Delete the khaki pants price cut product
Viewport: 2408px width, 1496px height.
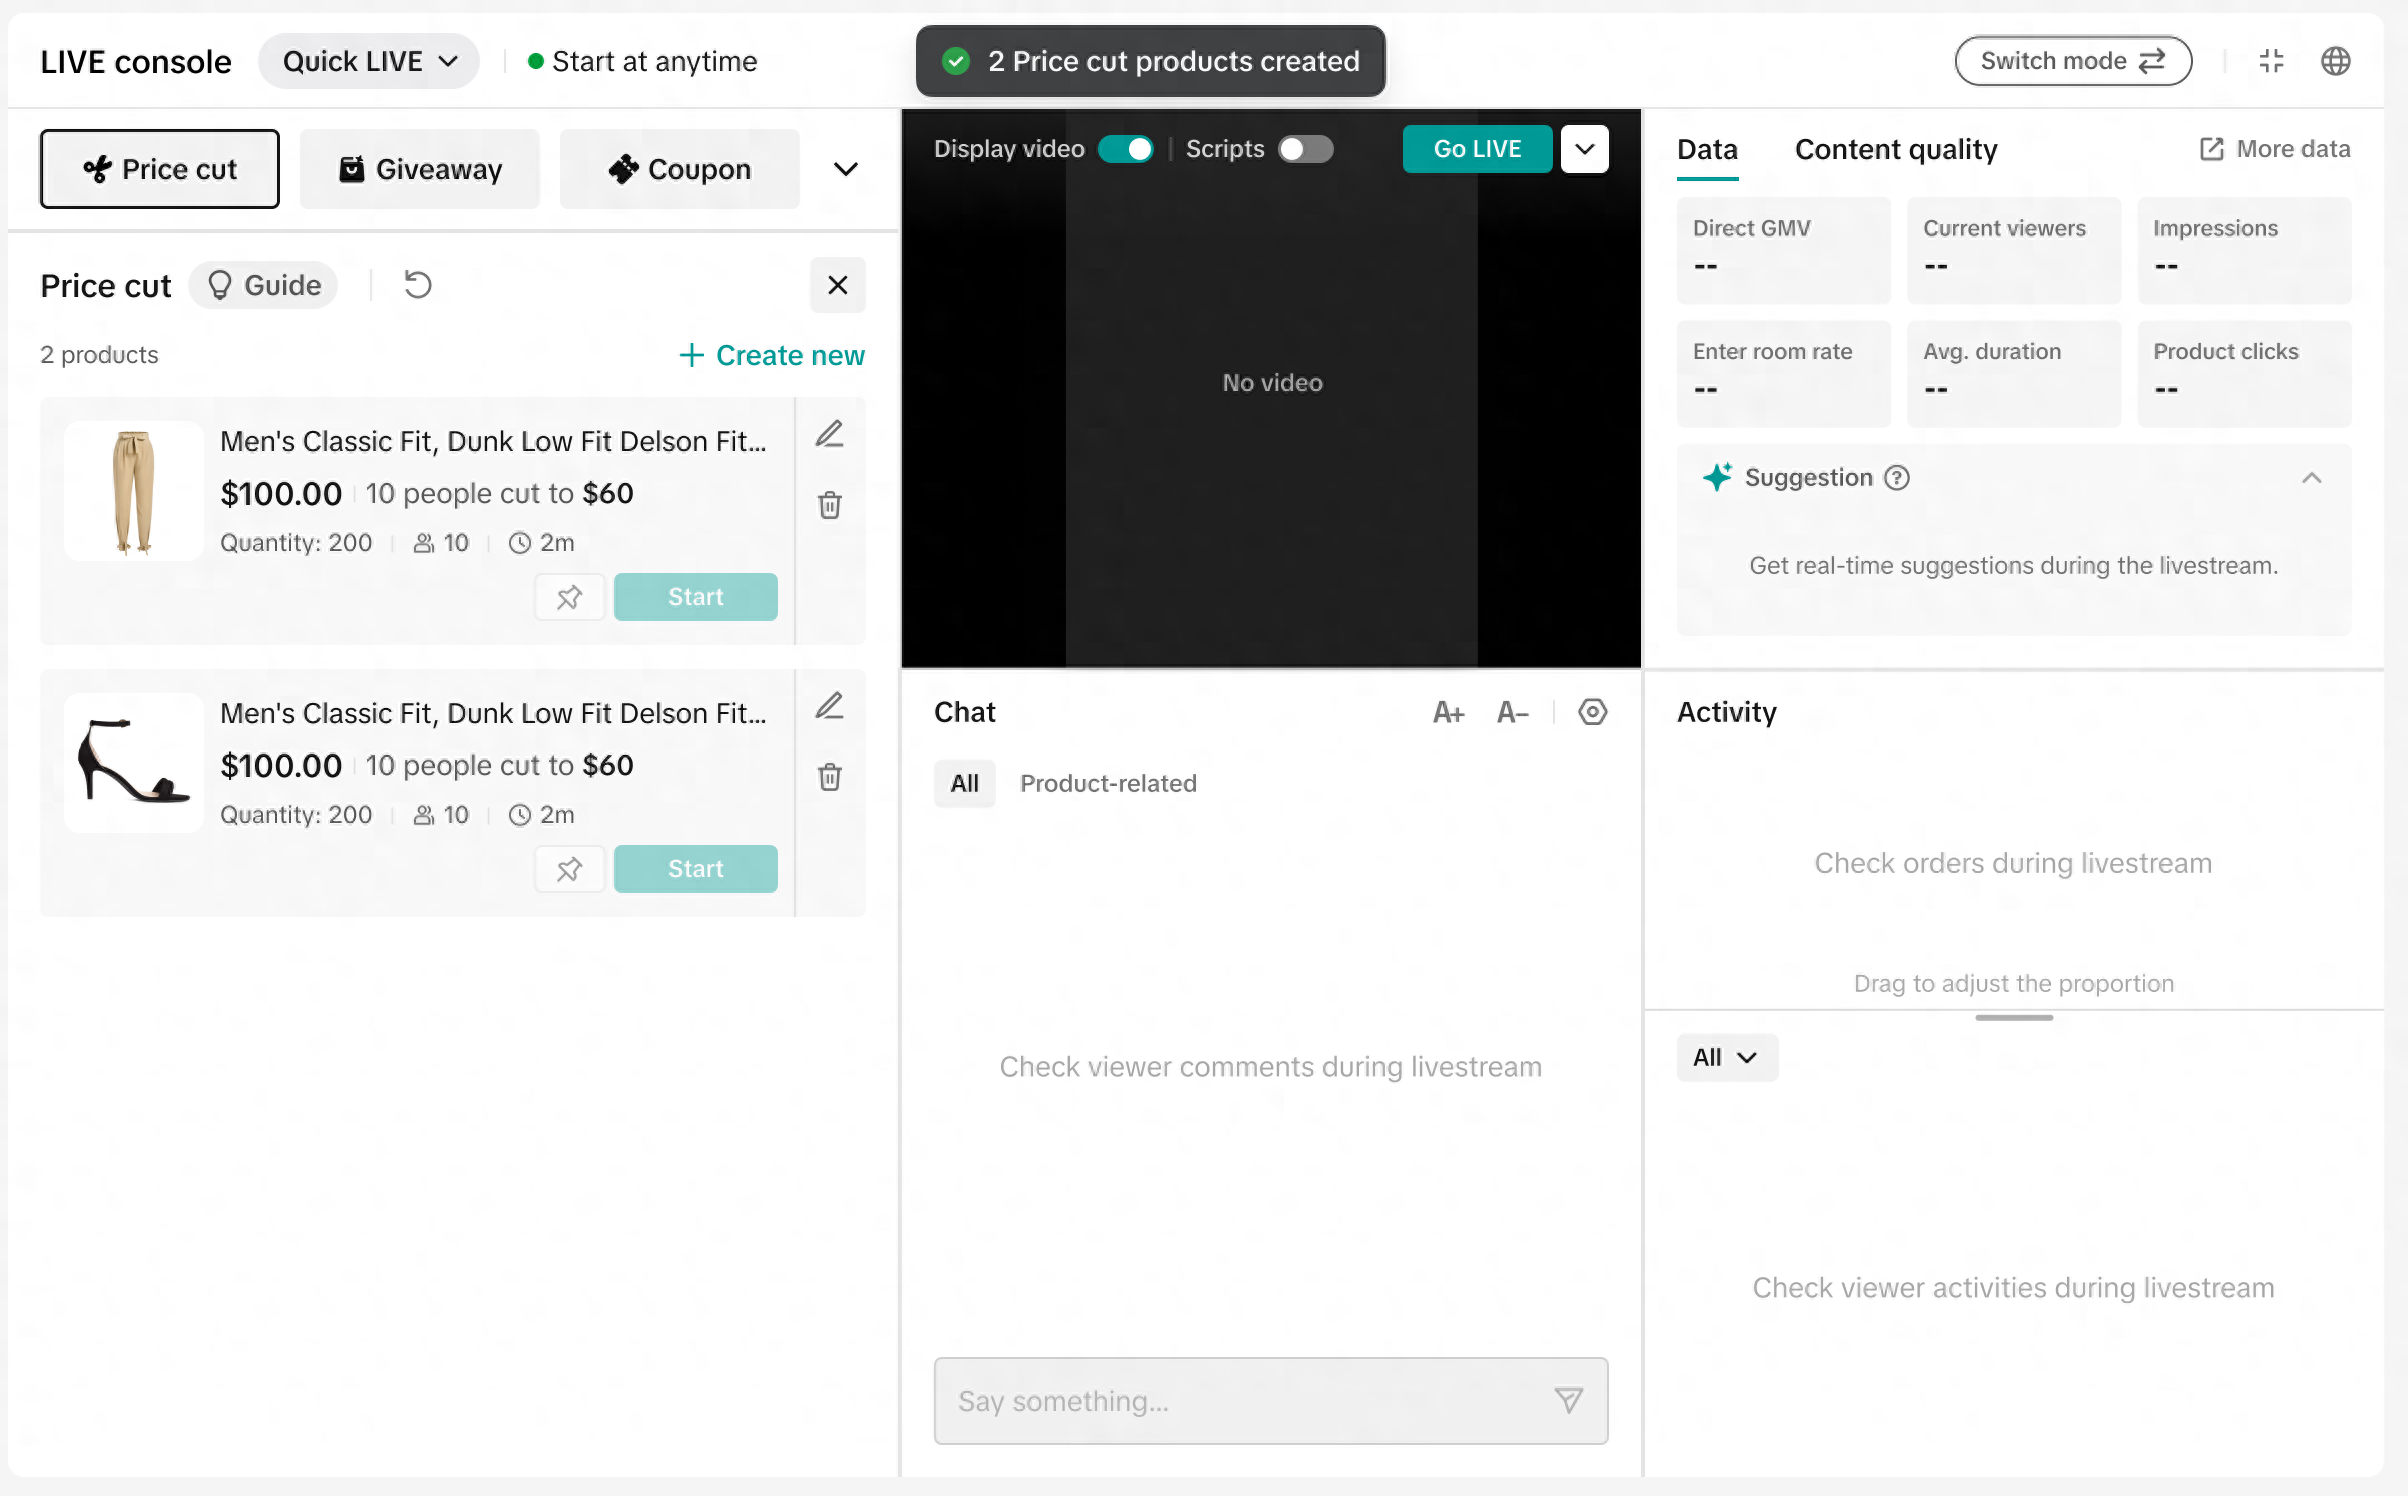[829, 504]
